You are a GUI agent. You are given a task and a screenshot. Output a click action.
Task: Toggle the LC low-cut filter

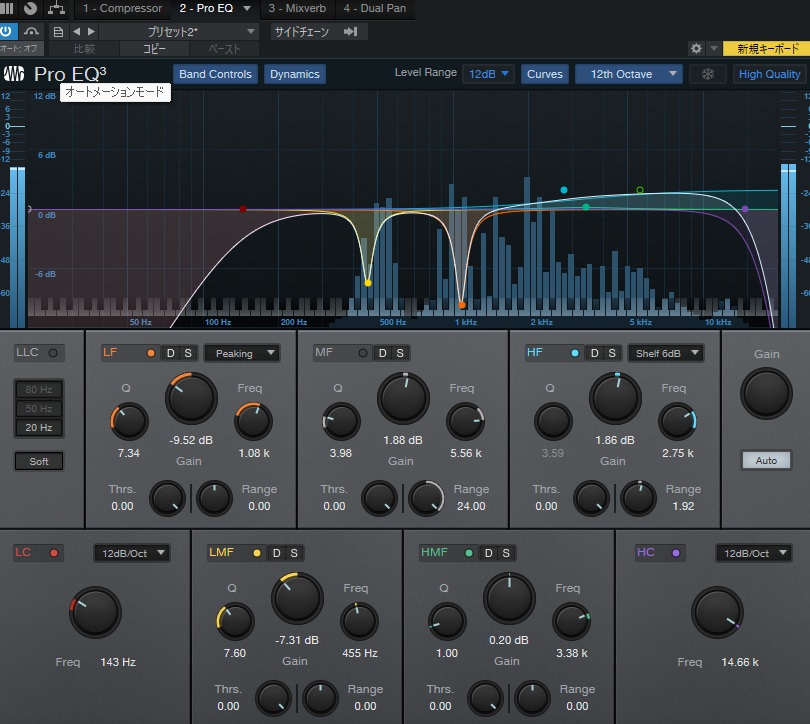click(54, 552)
